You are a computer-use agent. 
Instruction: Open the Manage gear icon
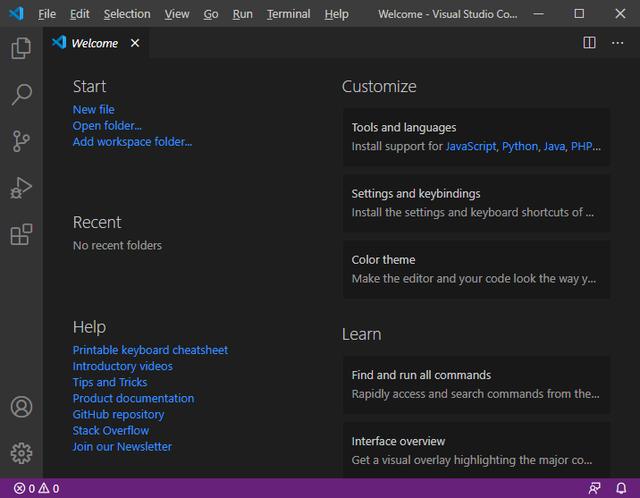pyautogui.click(x=21, y=453)
